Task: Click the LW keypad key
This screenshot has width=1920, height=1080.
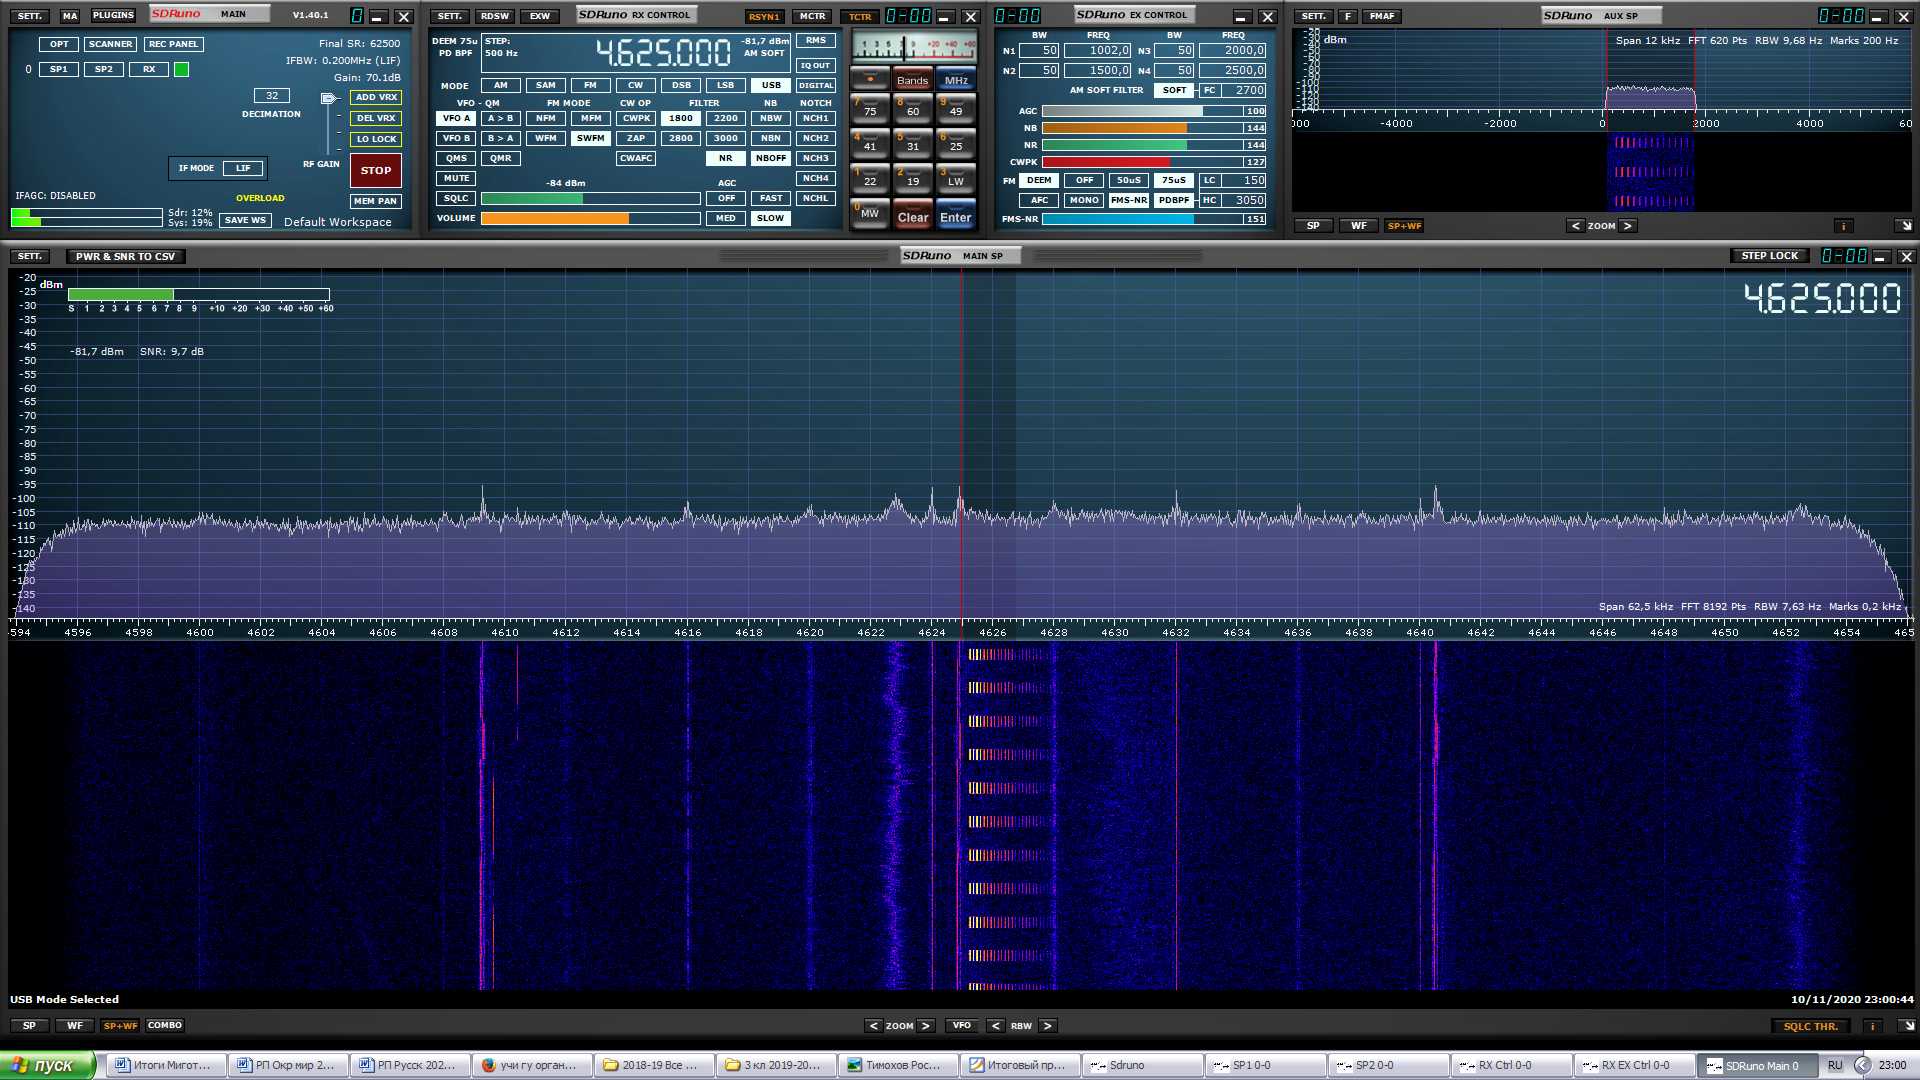Action: [956, 179]
